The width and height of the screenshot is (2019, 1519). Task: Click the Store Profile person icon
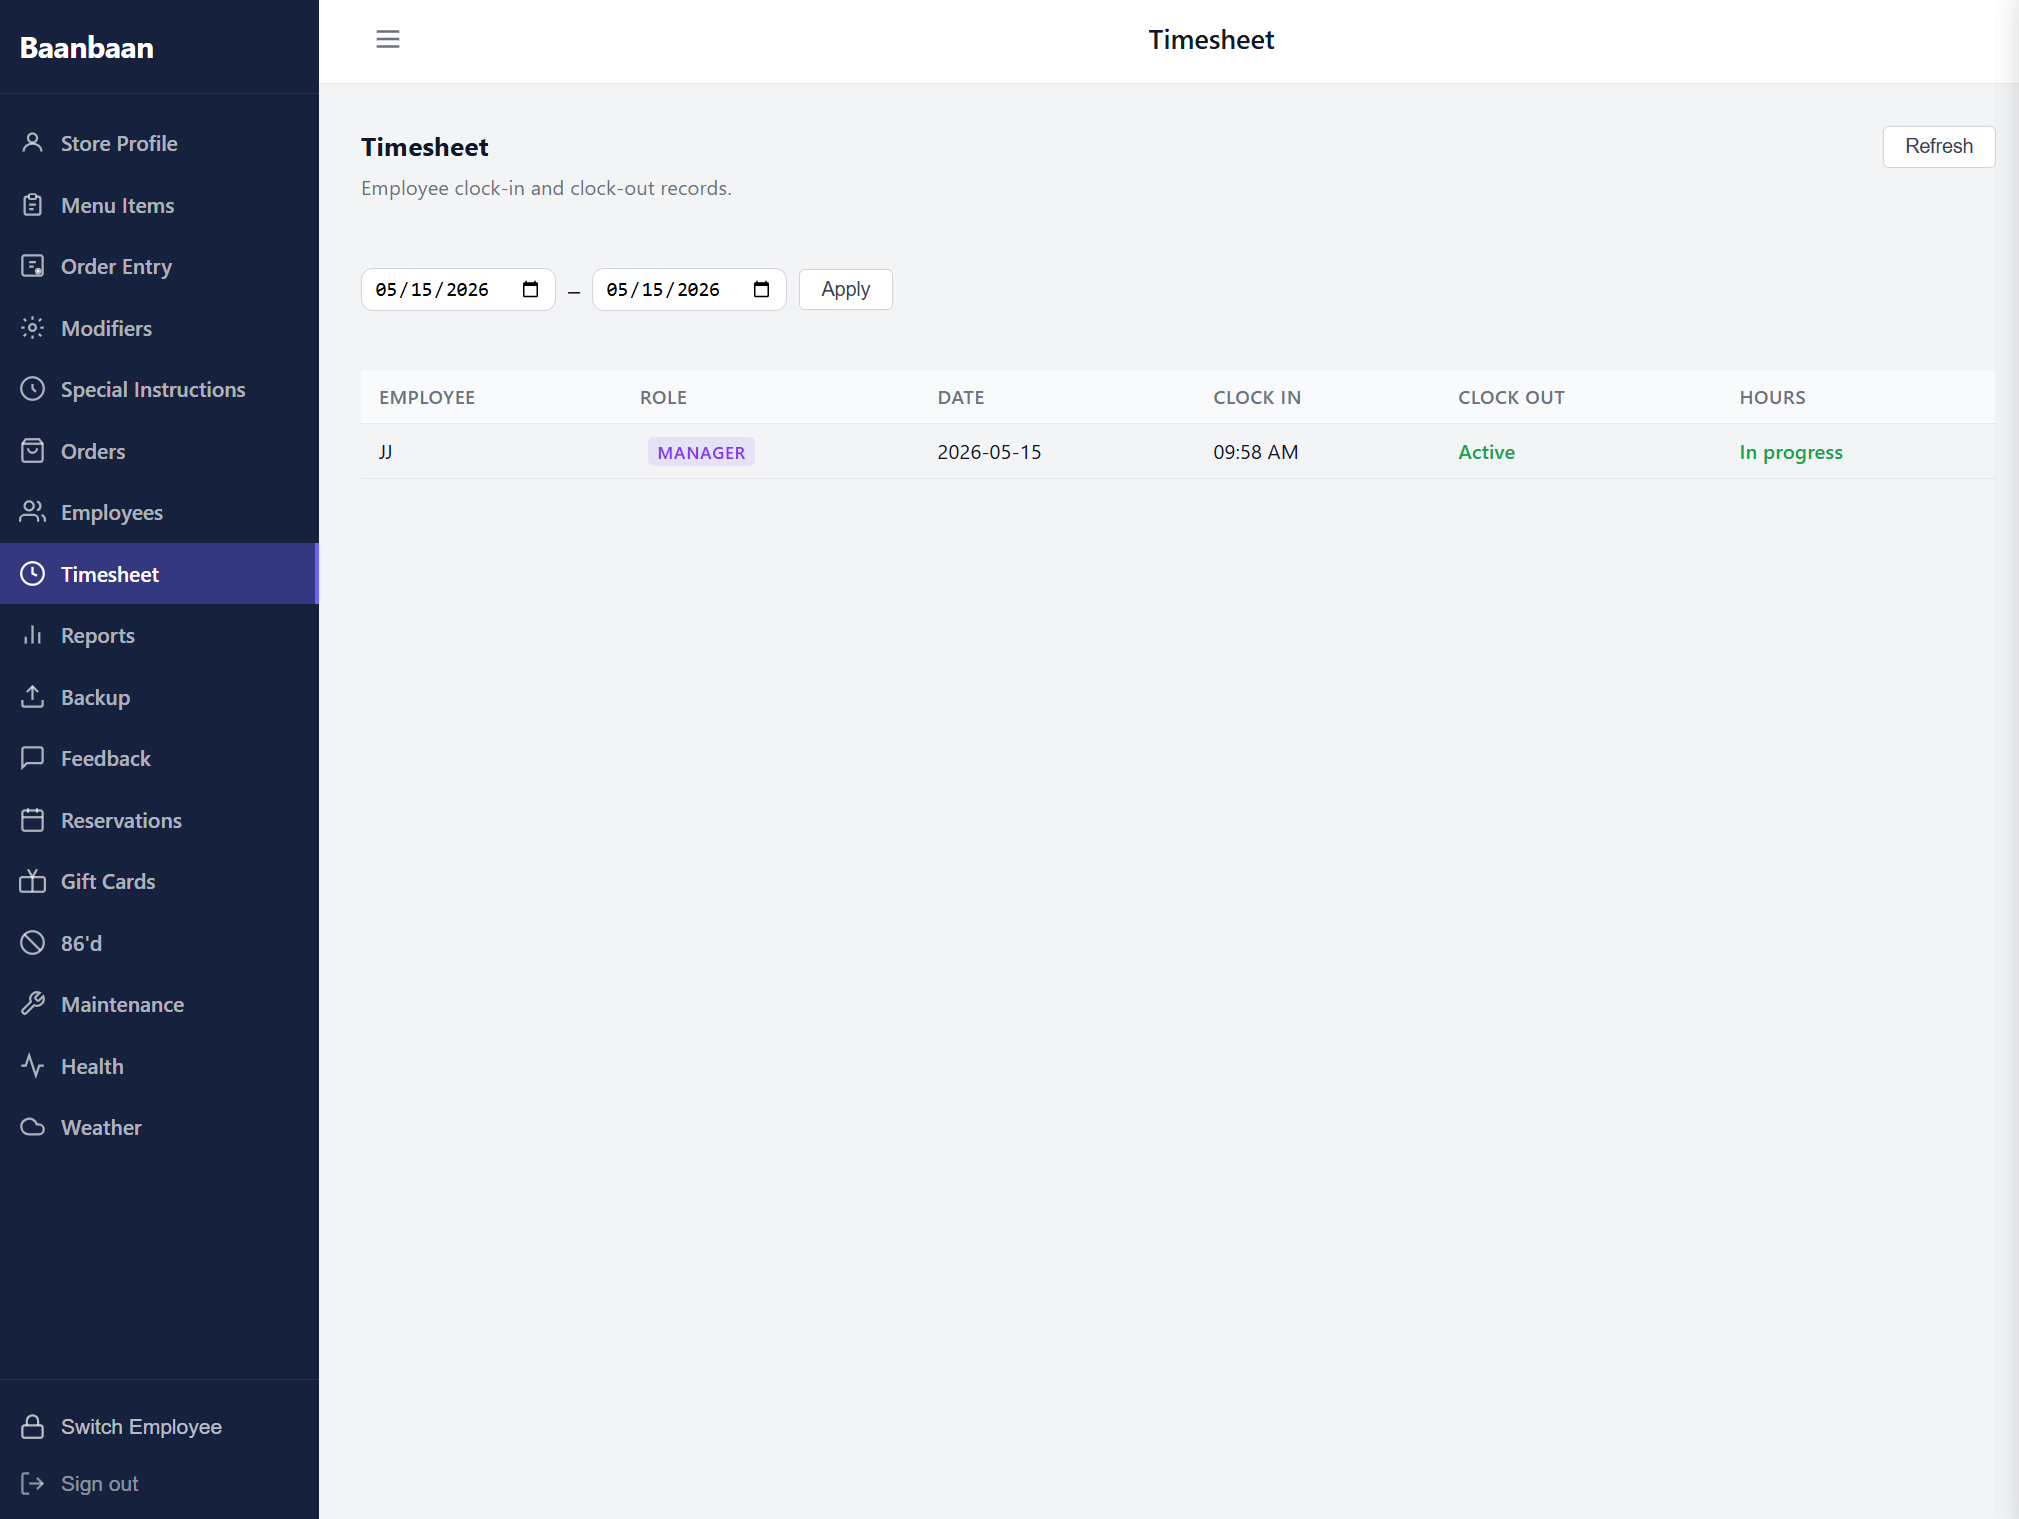(x=33, y=143)
